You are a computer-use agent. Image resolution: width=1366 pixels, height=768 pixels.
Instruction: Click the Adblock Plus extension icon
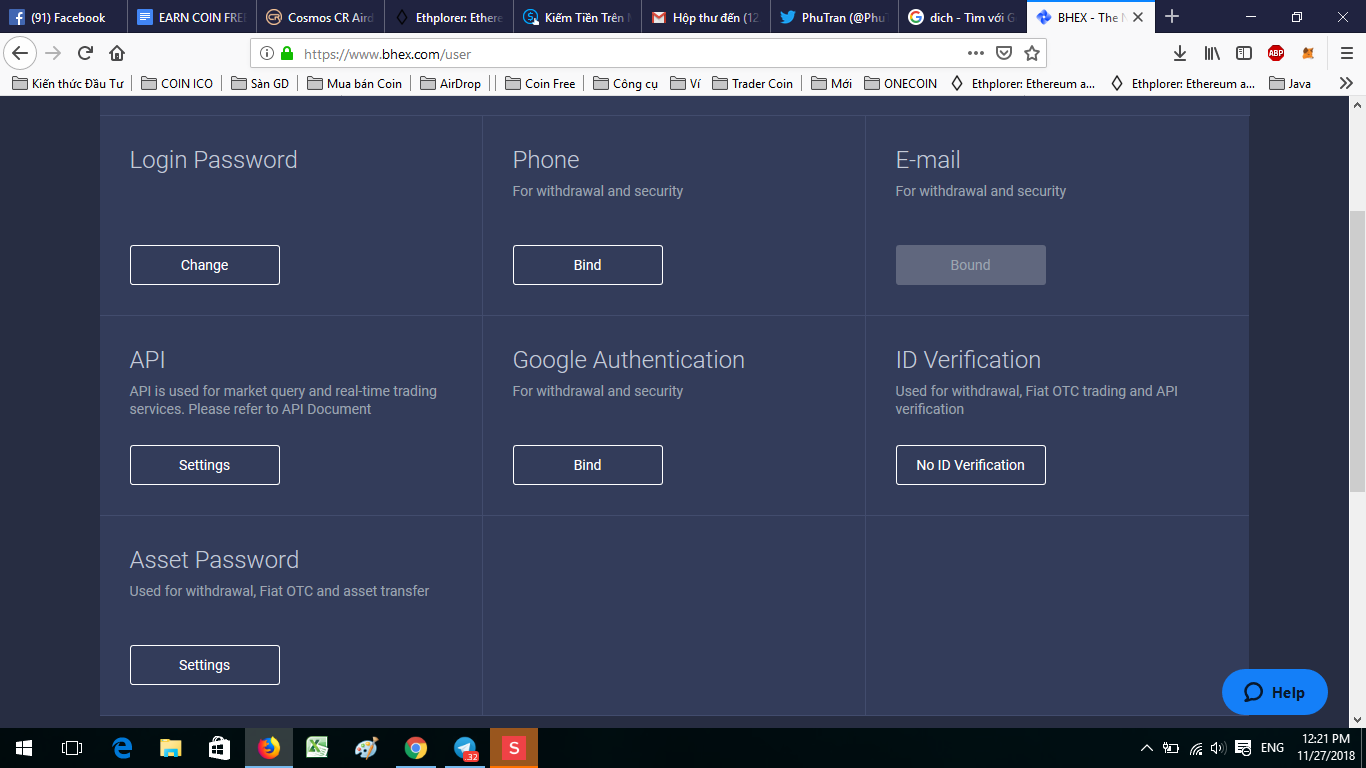[x=1276, y=53]
